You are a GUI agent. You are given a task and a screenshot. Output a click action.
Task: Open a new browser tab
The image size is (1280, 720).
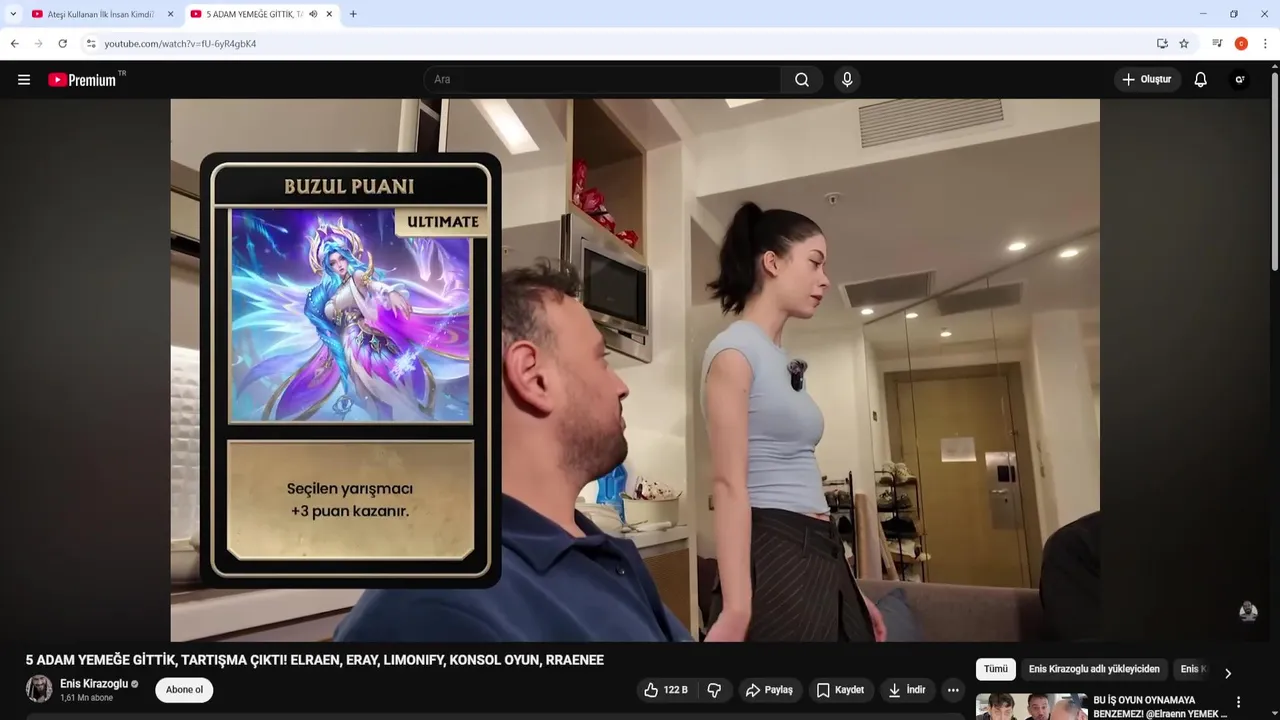[353, 14]
